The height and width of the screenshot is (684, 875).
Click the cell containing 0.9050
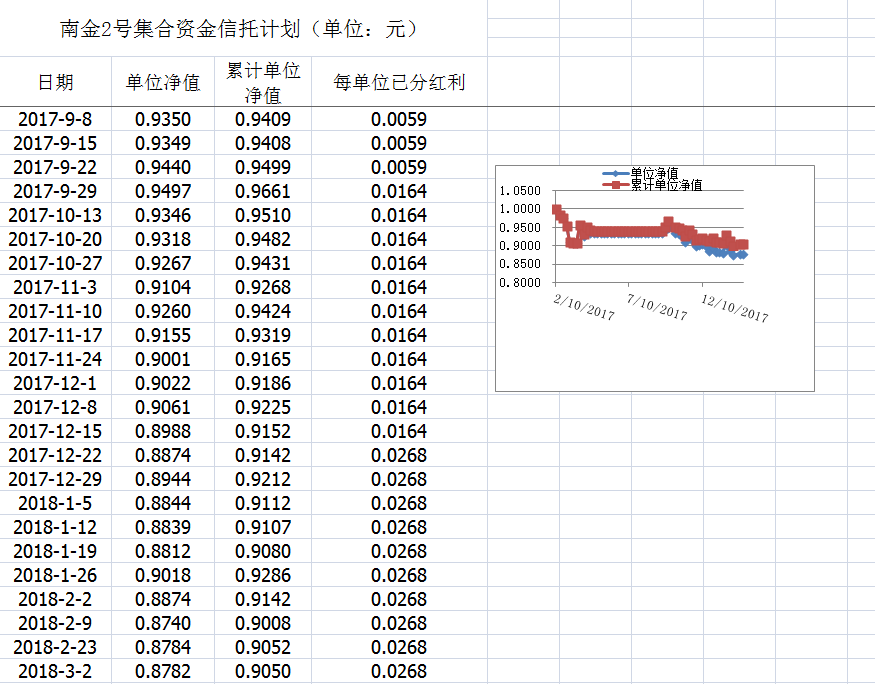[x=263, y=672]
